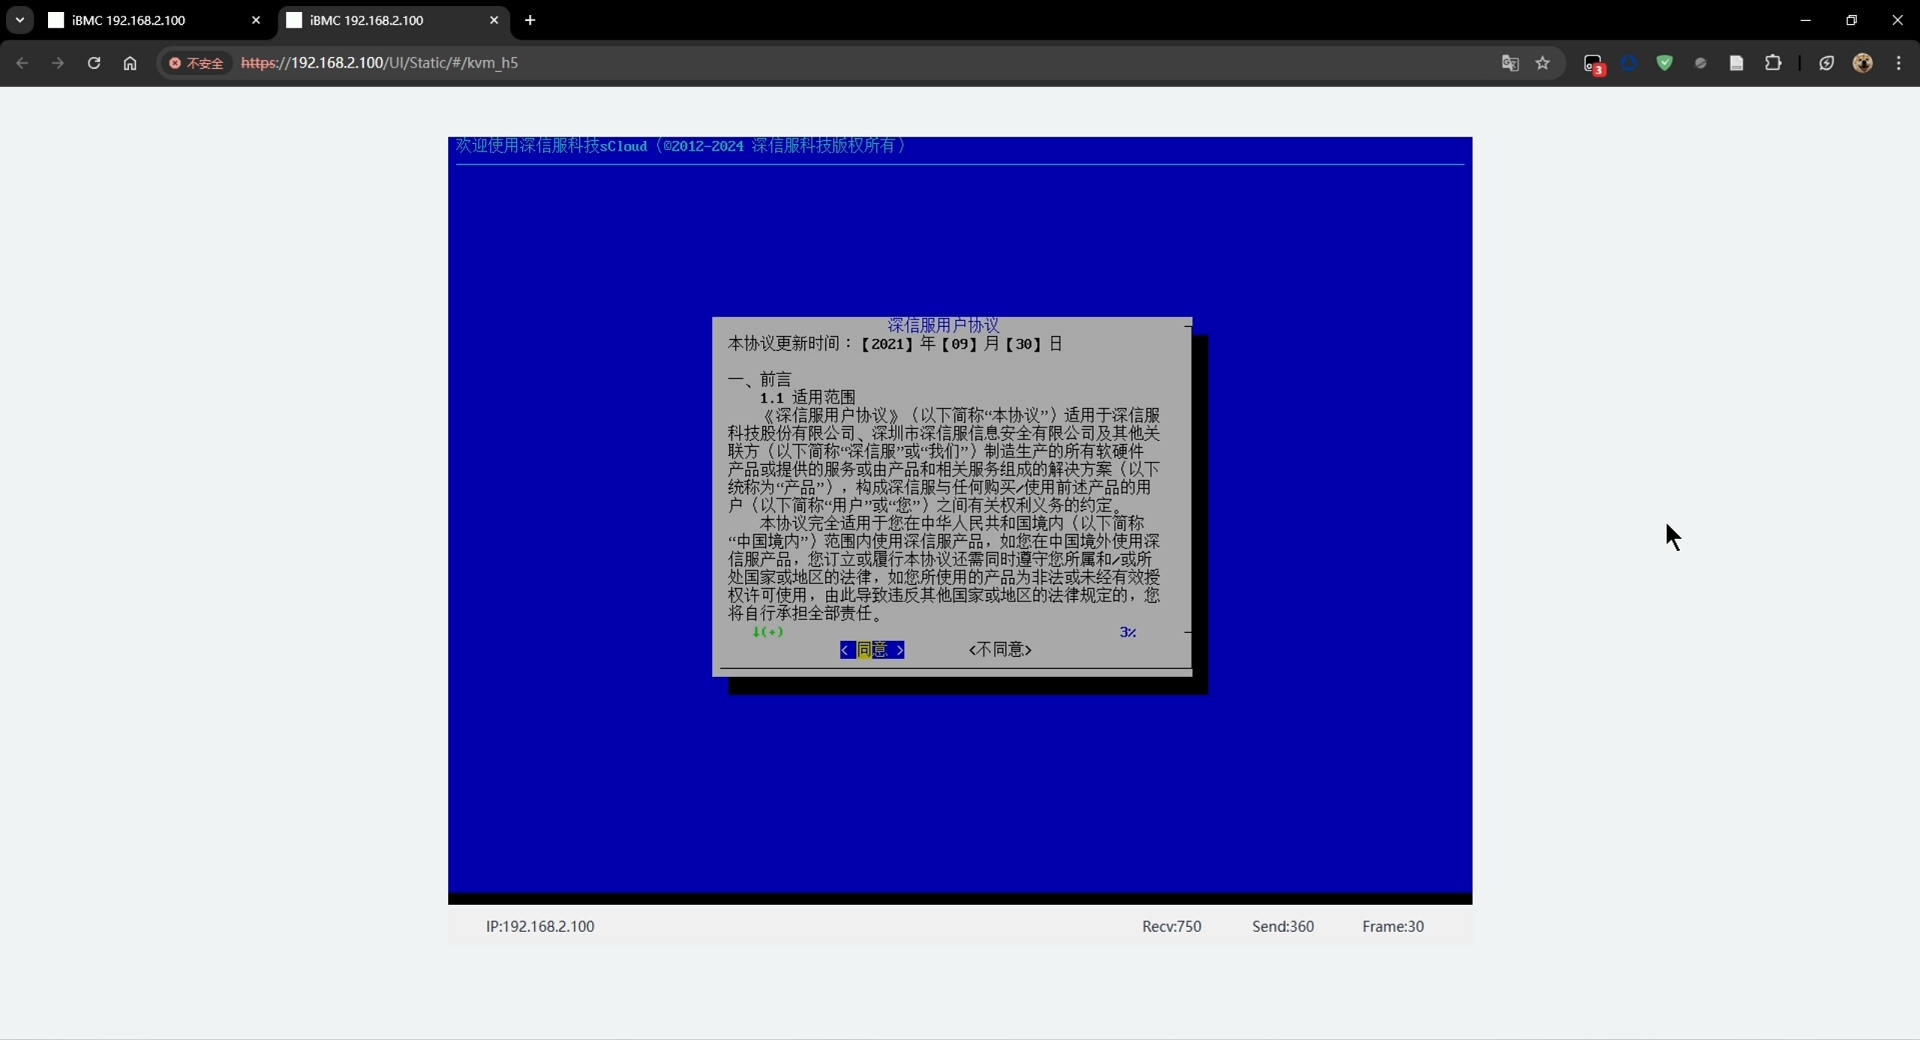Focus the address bar URL

click(x=380, y=63)
